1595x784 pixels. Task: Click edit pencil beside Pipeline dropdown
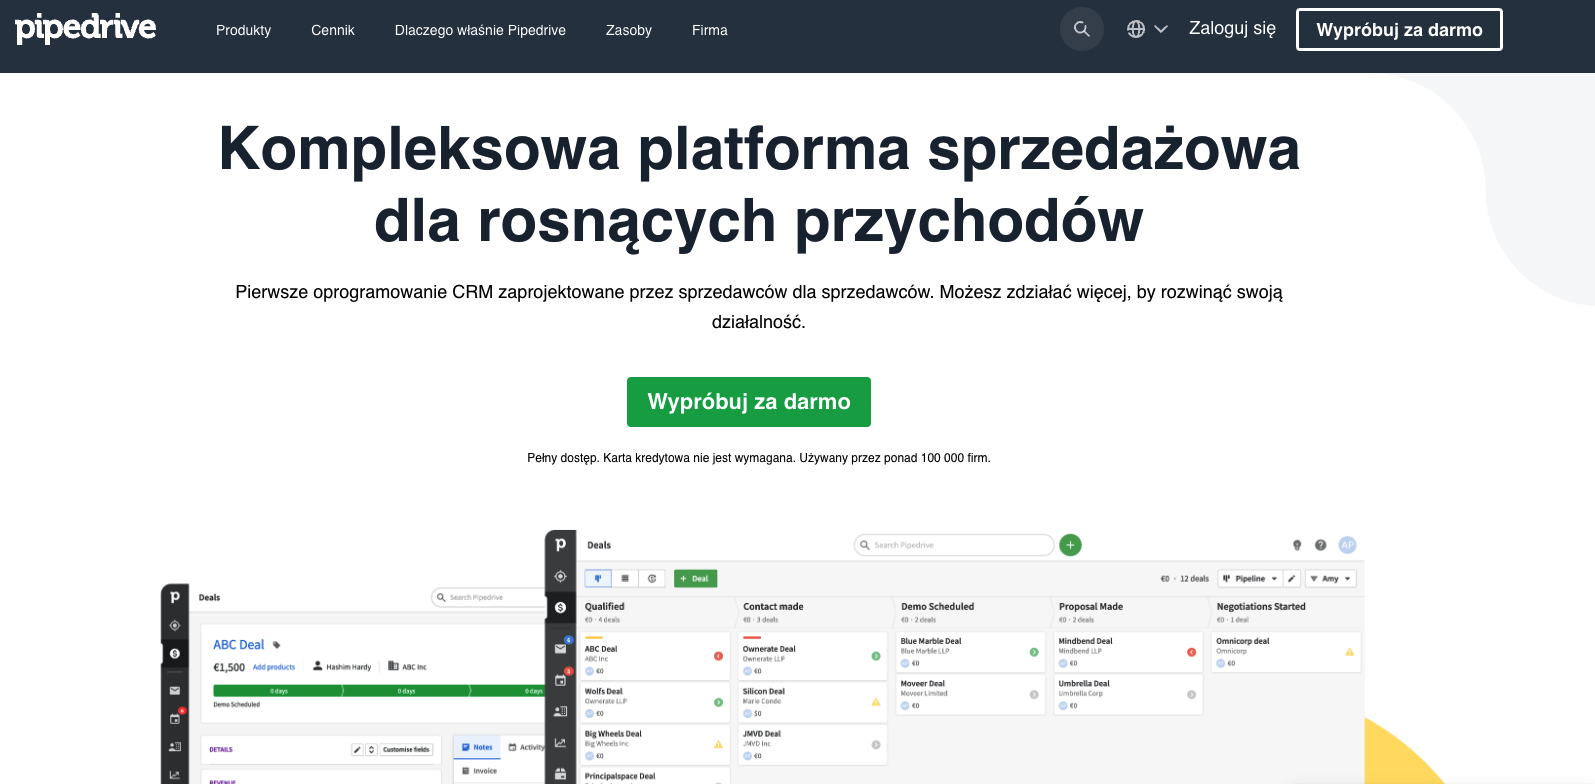click(x=1292, y=578)
